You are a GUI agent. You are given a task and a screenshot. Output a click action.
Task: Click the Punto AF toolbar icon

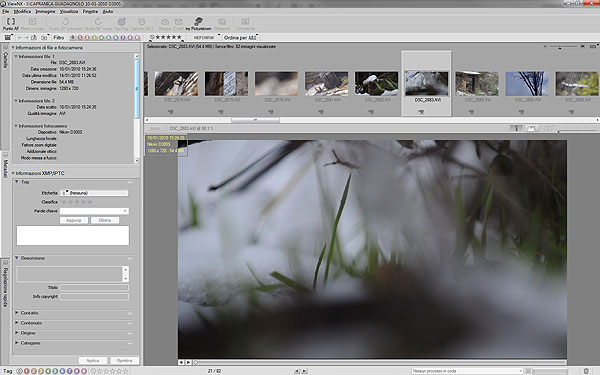tap(11, 24)
